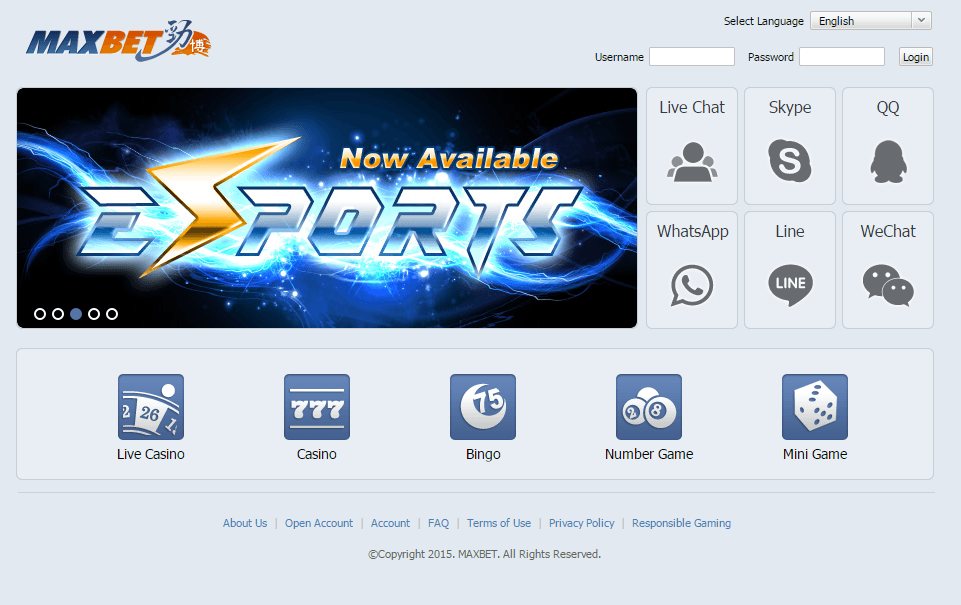961x605 pixels.
Task: Open the Responsible Gaming link
Action: (682, 523)
